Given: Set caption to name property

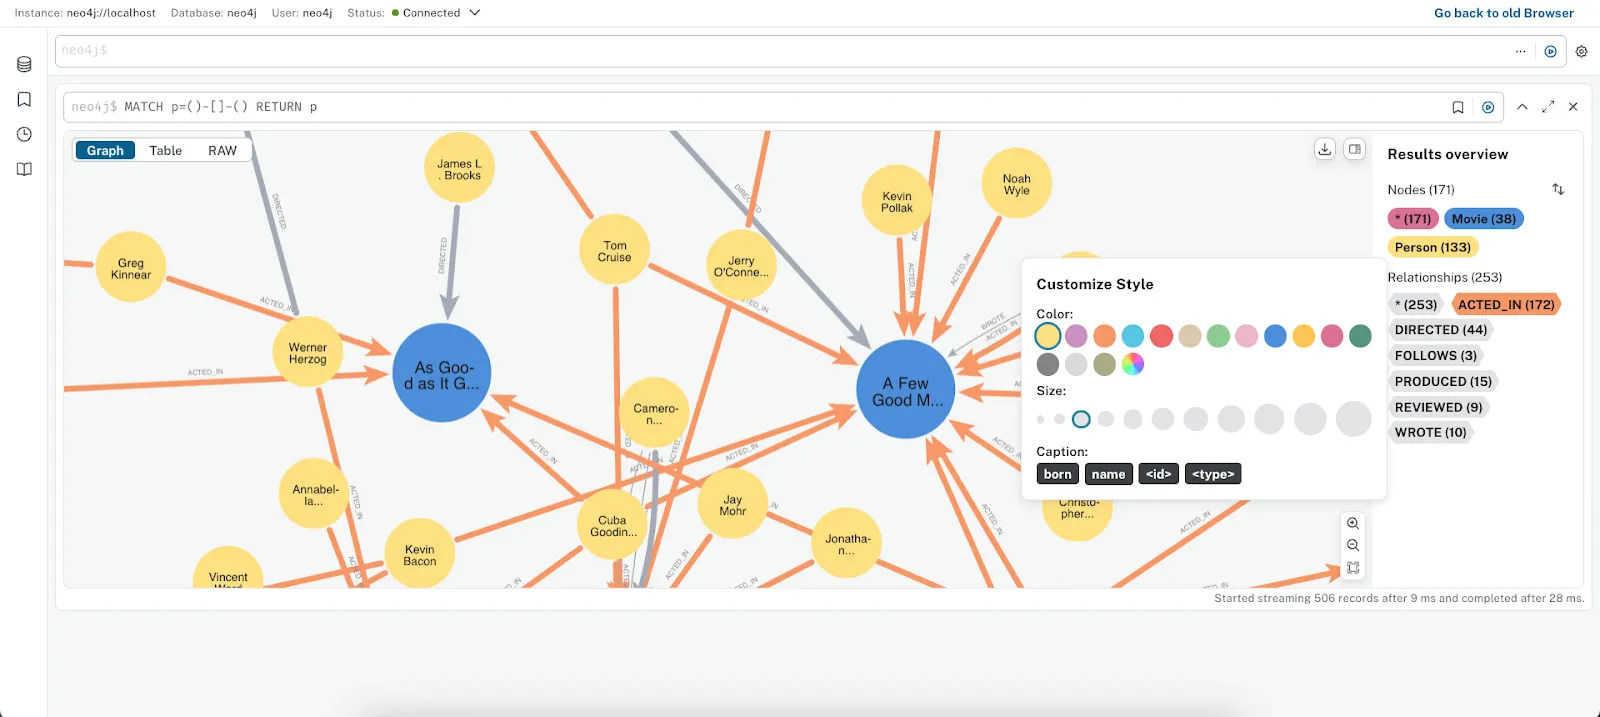Looking at the screenshot, I should 1108,474.
